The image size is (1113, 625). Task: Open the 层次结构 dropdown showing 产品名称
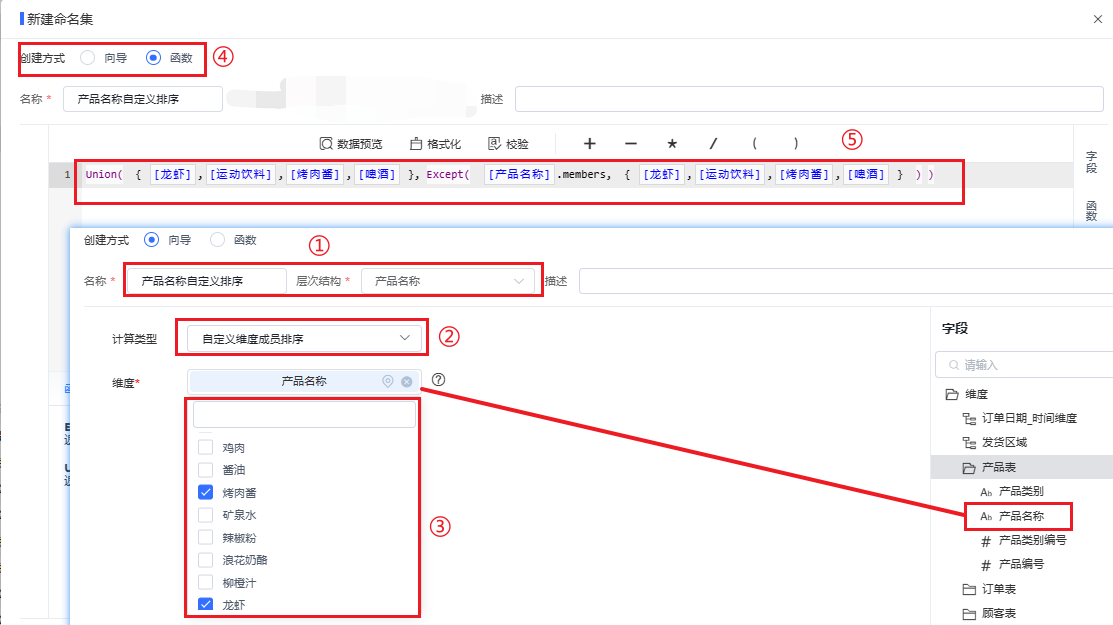[448, 281]
